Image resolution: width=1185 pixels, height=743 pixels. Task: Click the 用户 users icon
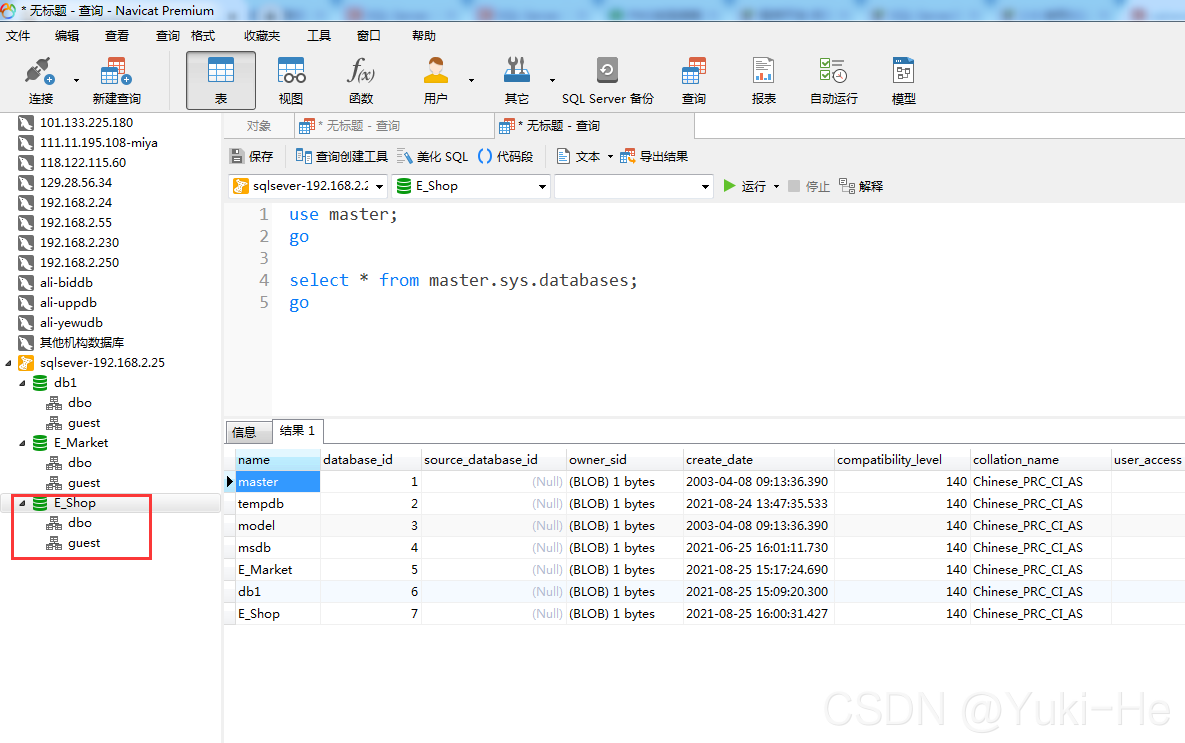click(435, 80)
